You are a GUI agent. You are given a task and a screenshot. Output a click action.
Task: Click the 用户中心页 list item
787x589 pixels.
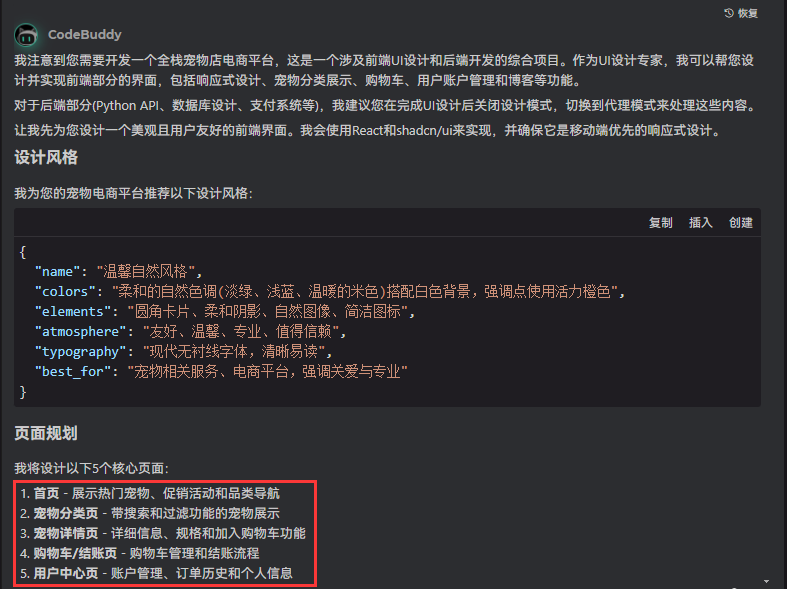[x=156, y=573]
